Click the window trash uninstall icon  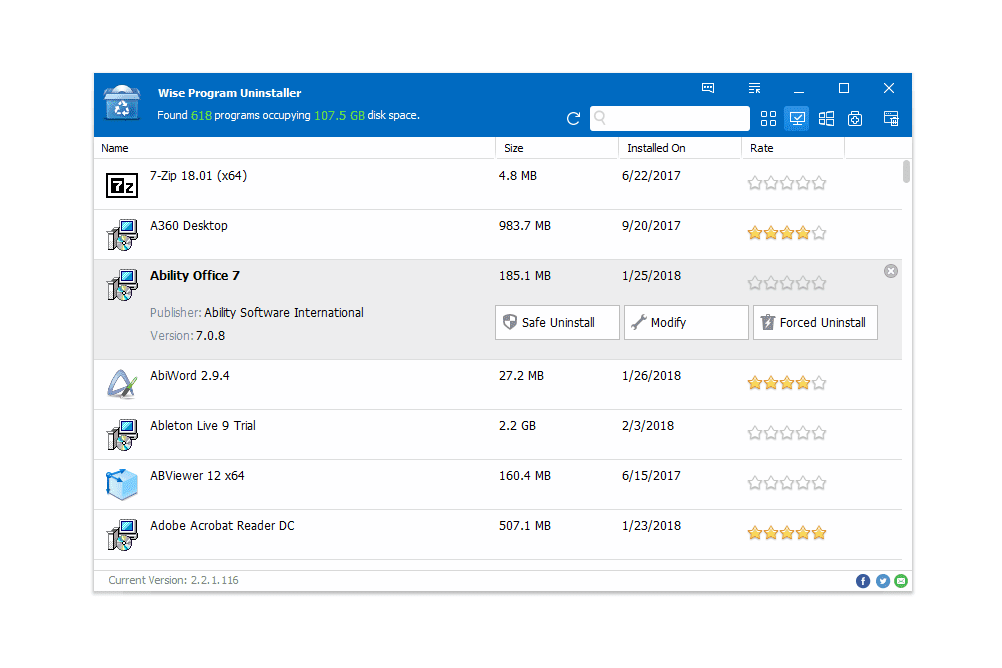point(890,119)
